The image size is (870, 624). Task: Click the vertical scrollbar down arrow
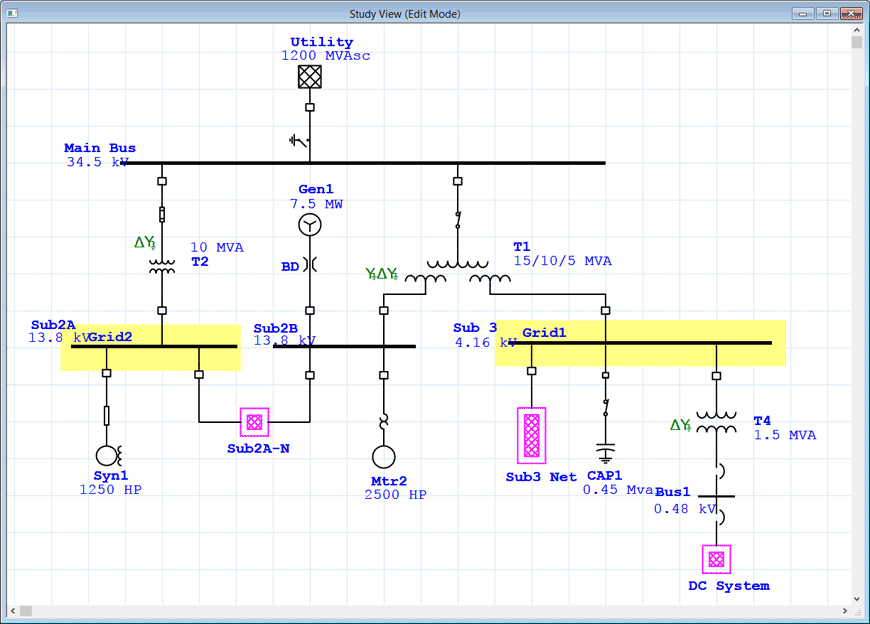tap(857, 598)
